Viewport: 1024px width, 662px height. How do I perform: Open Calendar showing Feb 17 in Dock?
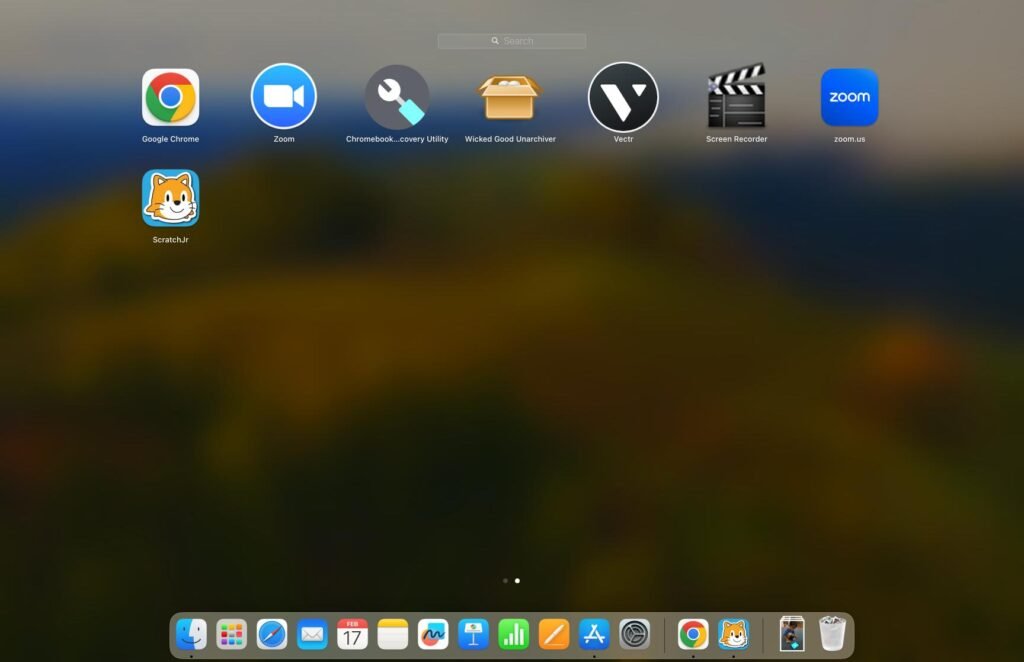[x=353, y=634]
